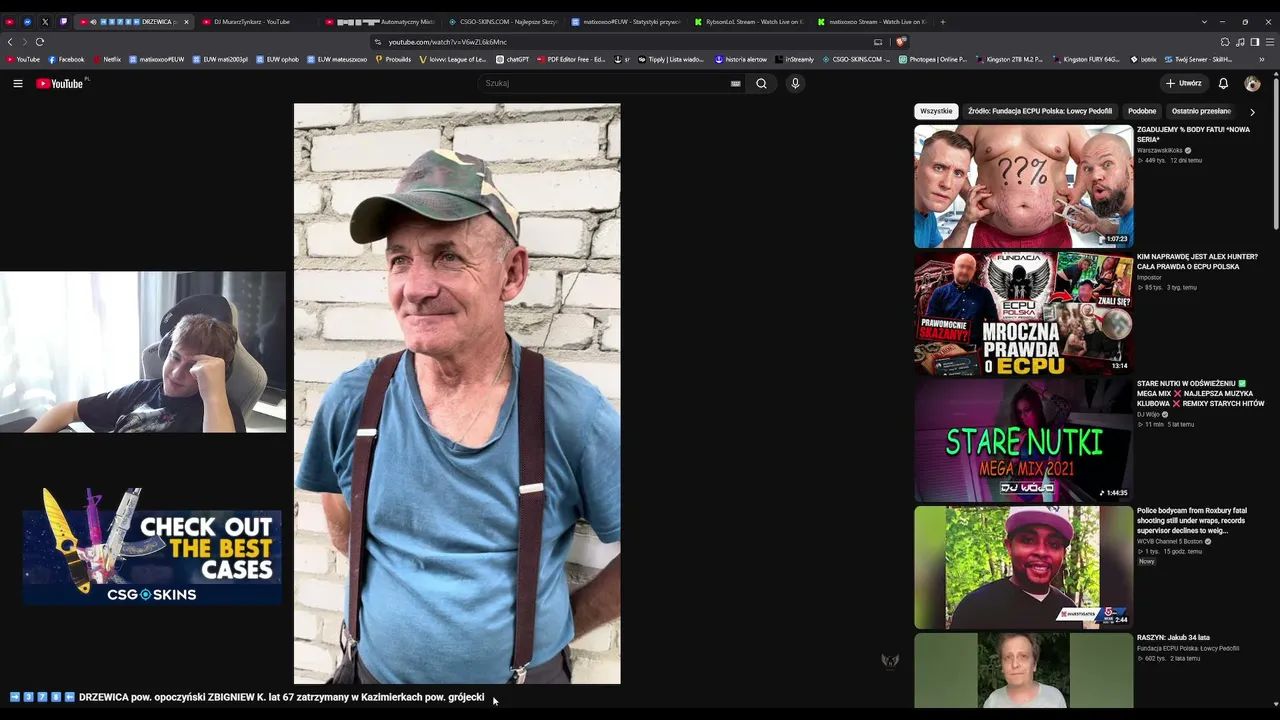Screen dimensions: 1280x720
Task: Click the CSGO-SKINS check out cases banner
Action: 152,547
